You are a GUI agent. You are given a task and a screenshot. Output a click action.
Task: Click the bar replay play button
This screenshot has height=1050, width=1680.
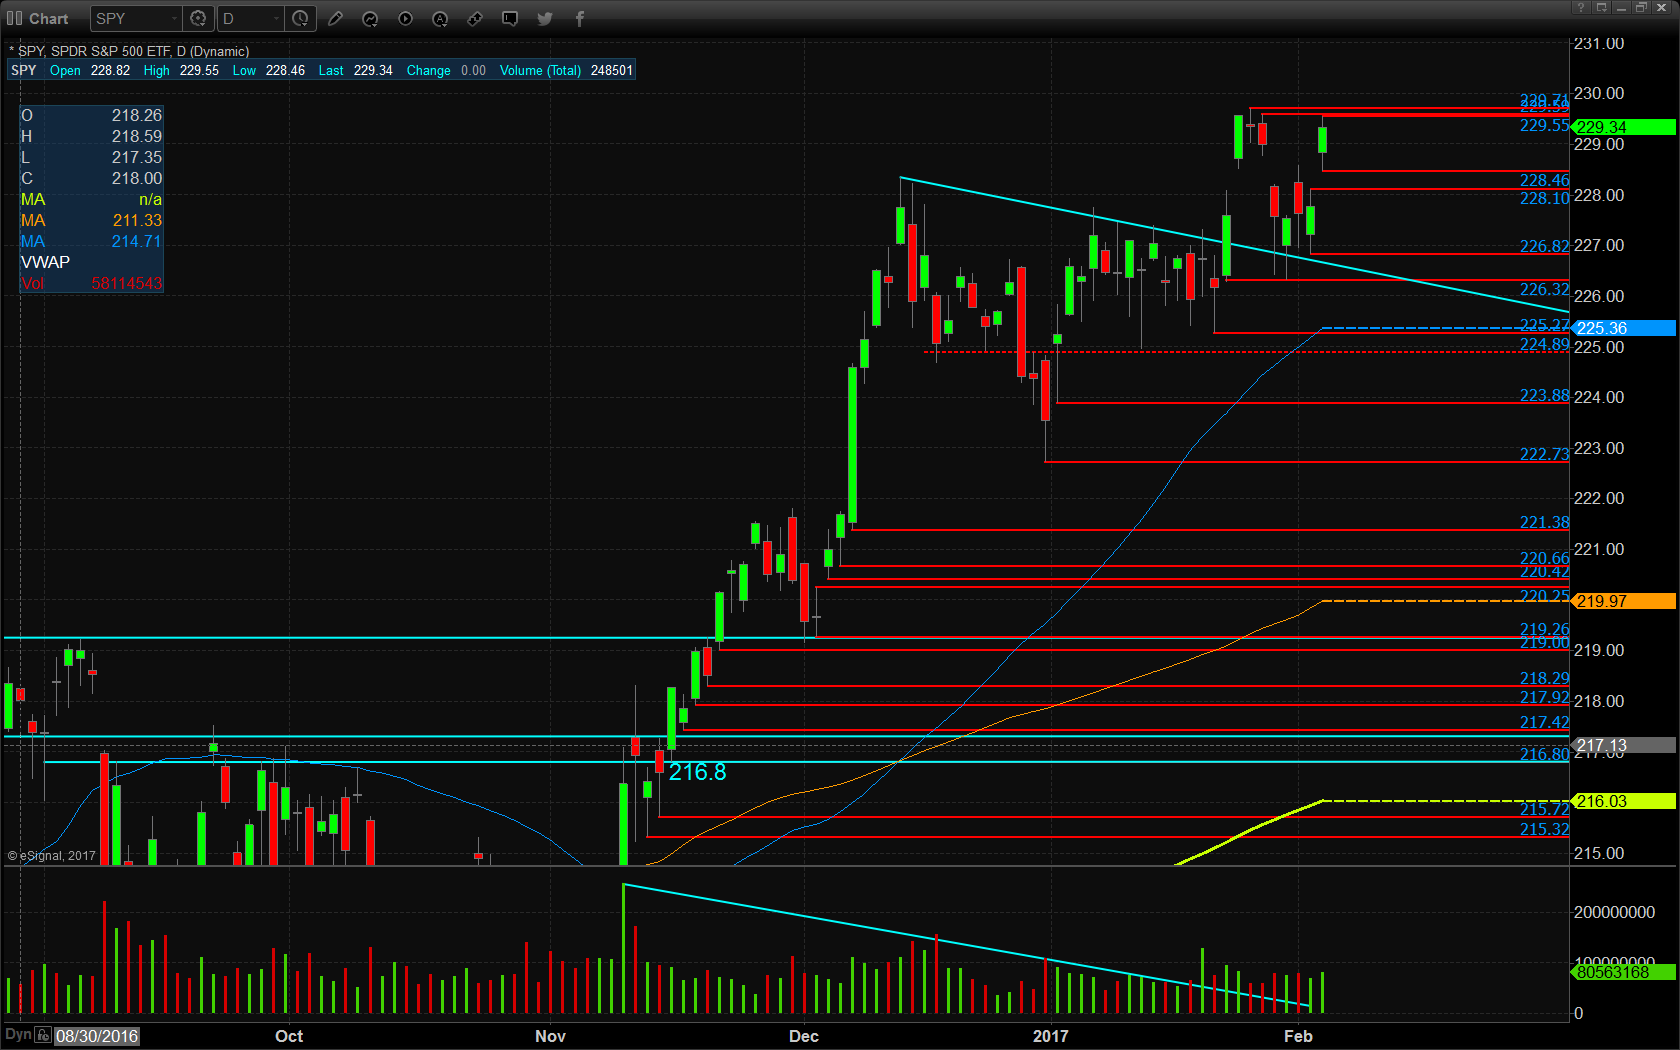405,18
